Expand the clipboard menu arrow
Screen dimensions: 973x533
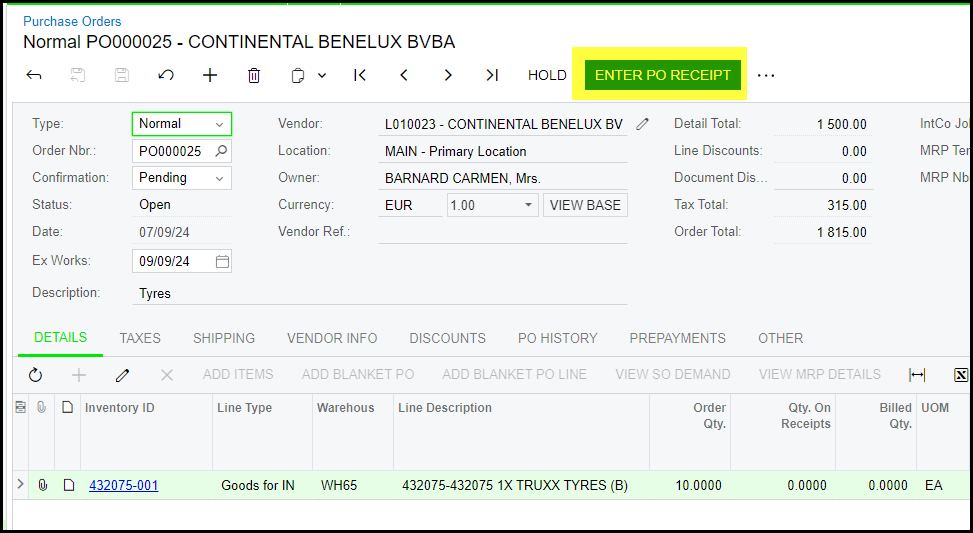322,75
